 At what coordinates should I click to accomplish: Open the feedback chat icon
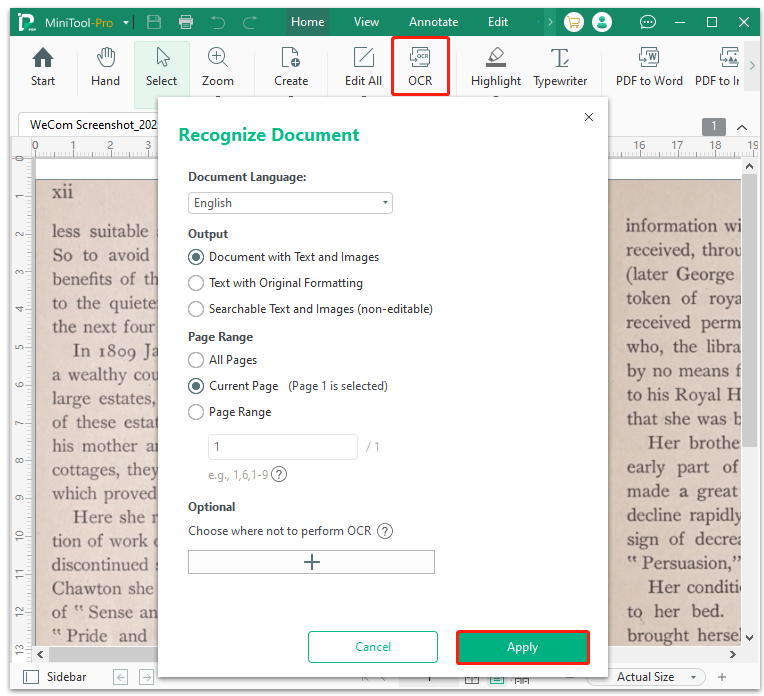pos(648,22)
